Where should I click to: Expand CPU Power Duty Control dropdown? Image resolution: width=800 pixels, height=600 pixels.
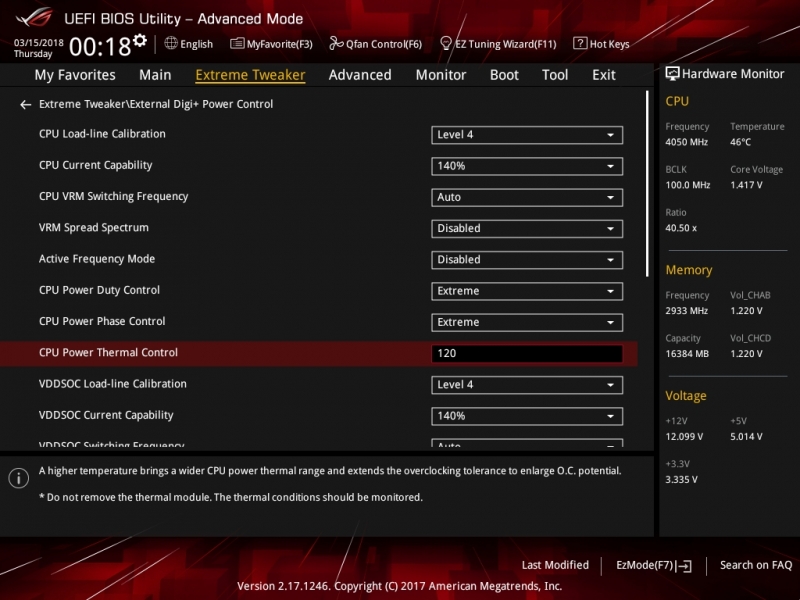527,291
